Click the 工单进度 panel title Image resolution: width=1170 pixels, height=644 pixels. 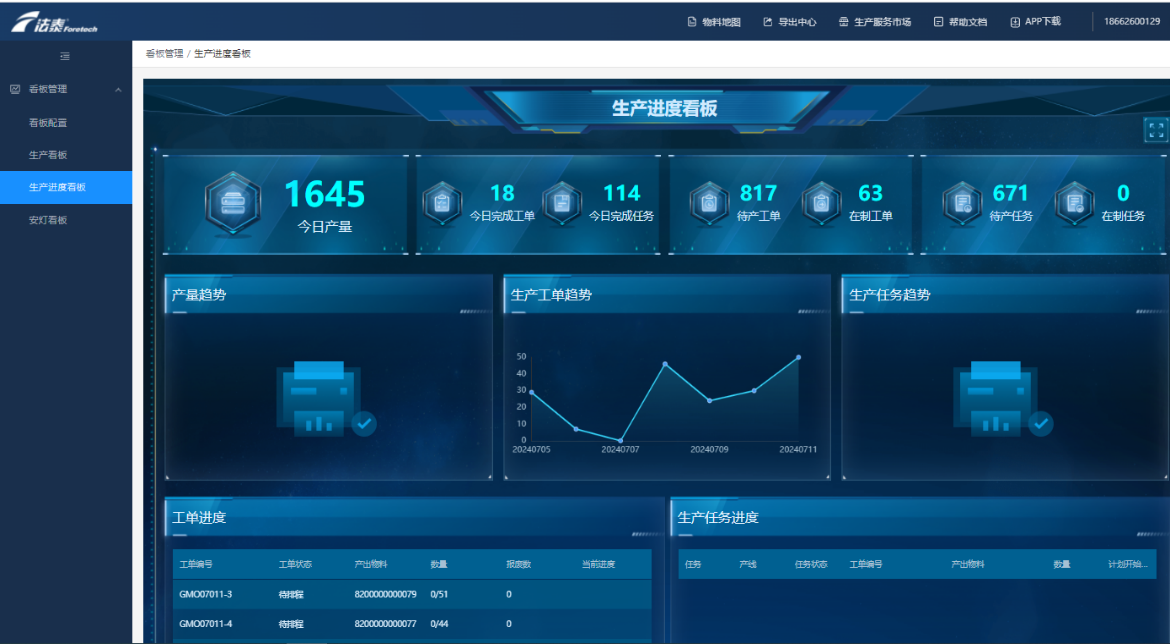click(x=199, y=518)
